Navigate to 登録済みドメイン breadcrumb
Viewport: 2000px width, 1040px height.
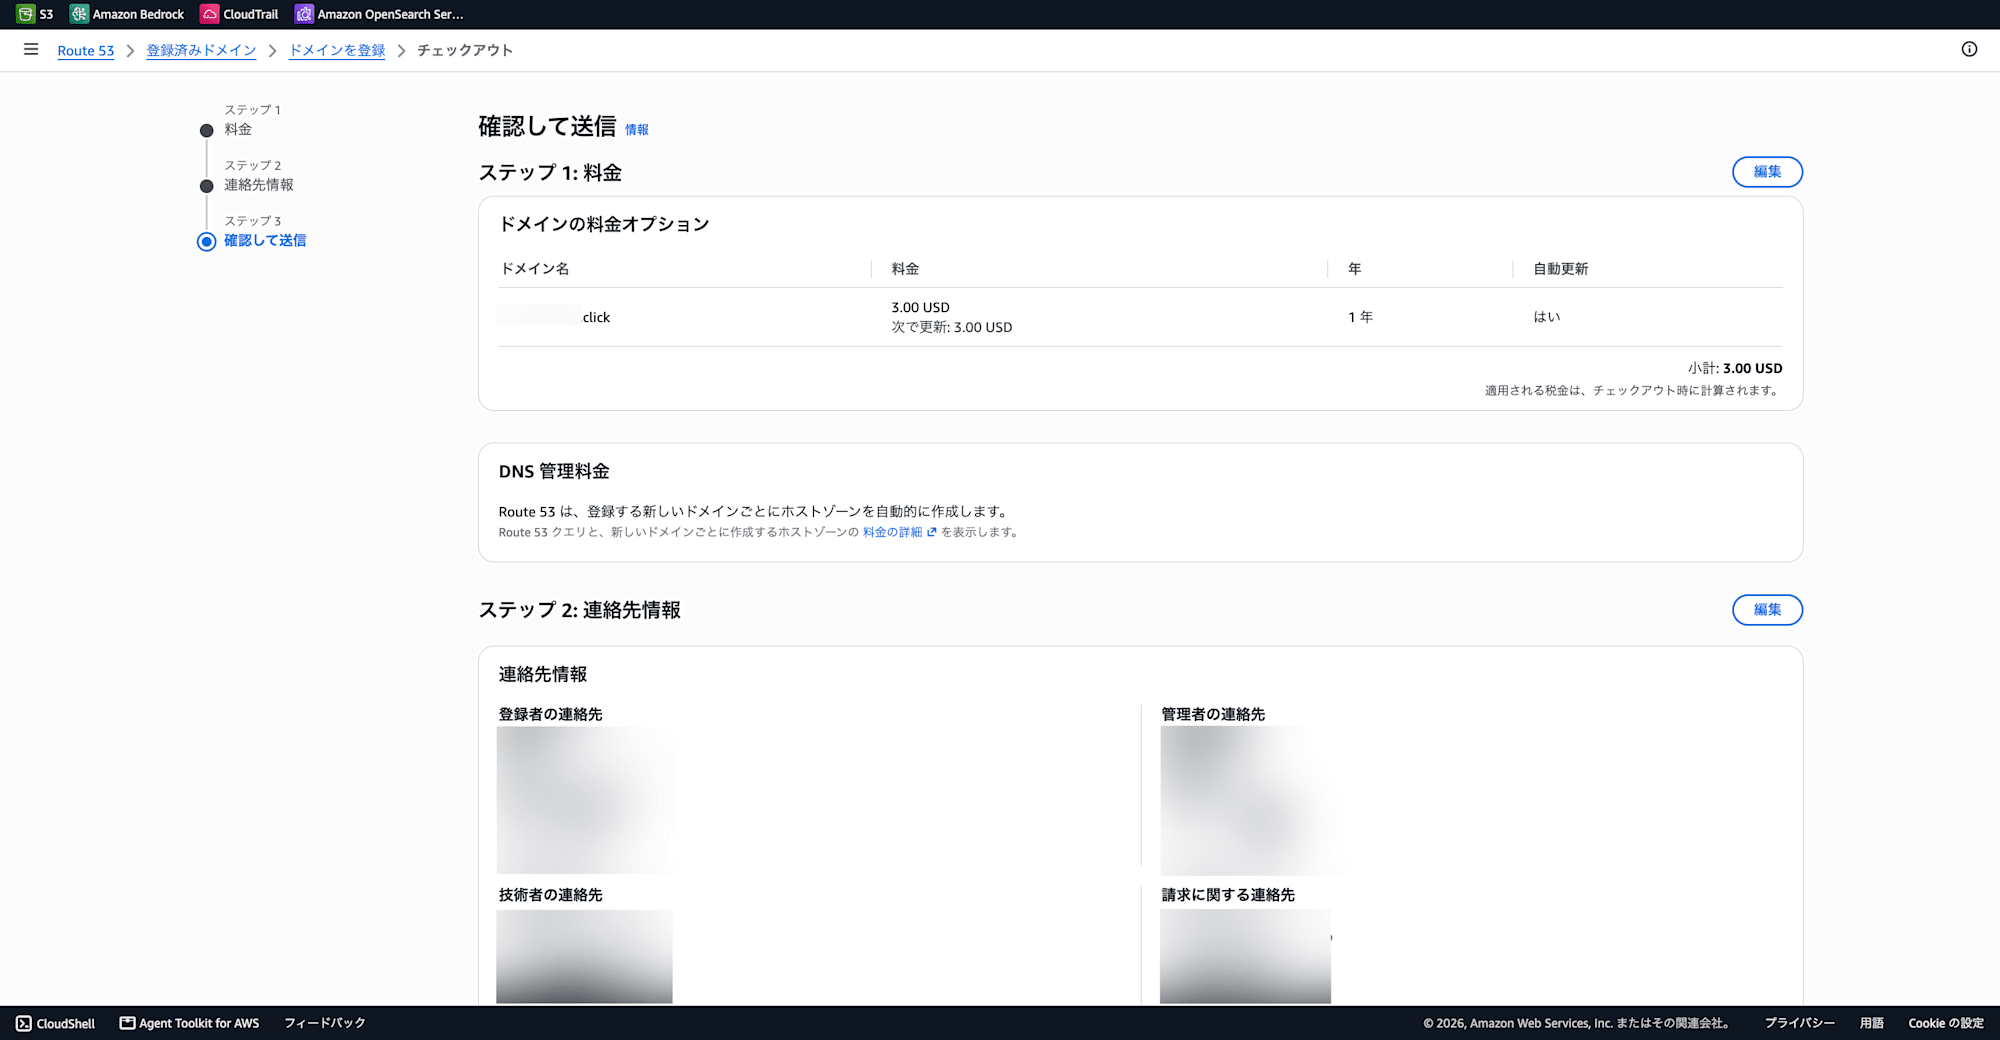coord(201,50)
